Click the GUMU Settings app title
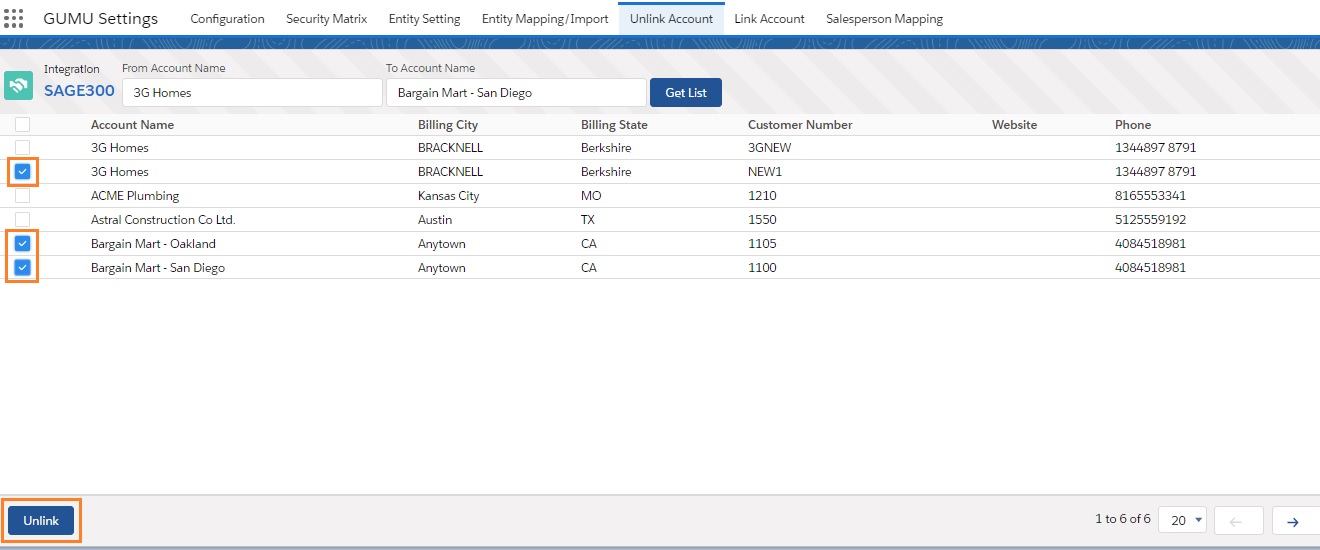 point(100,19)
